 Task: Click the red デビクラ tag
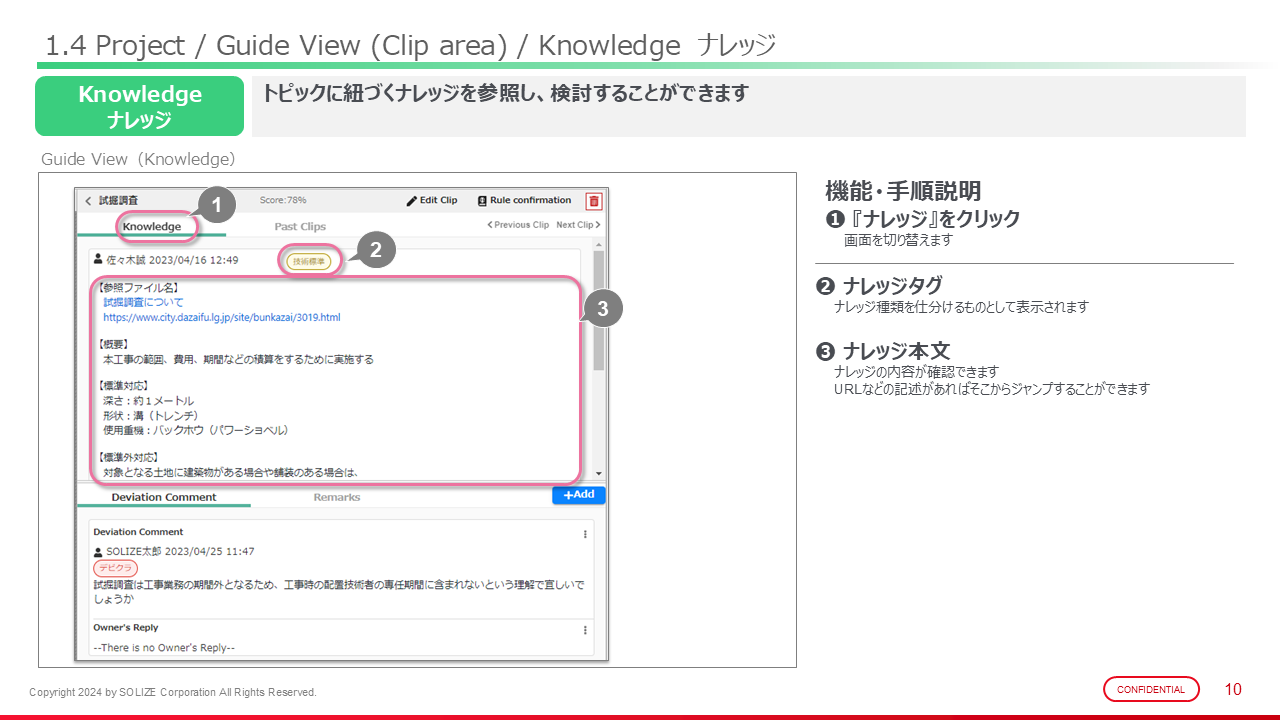click(x=115, y=568)
